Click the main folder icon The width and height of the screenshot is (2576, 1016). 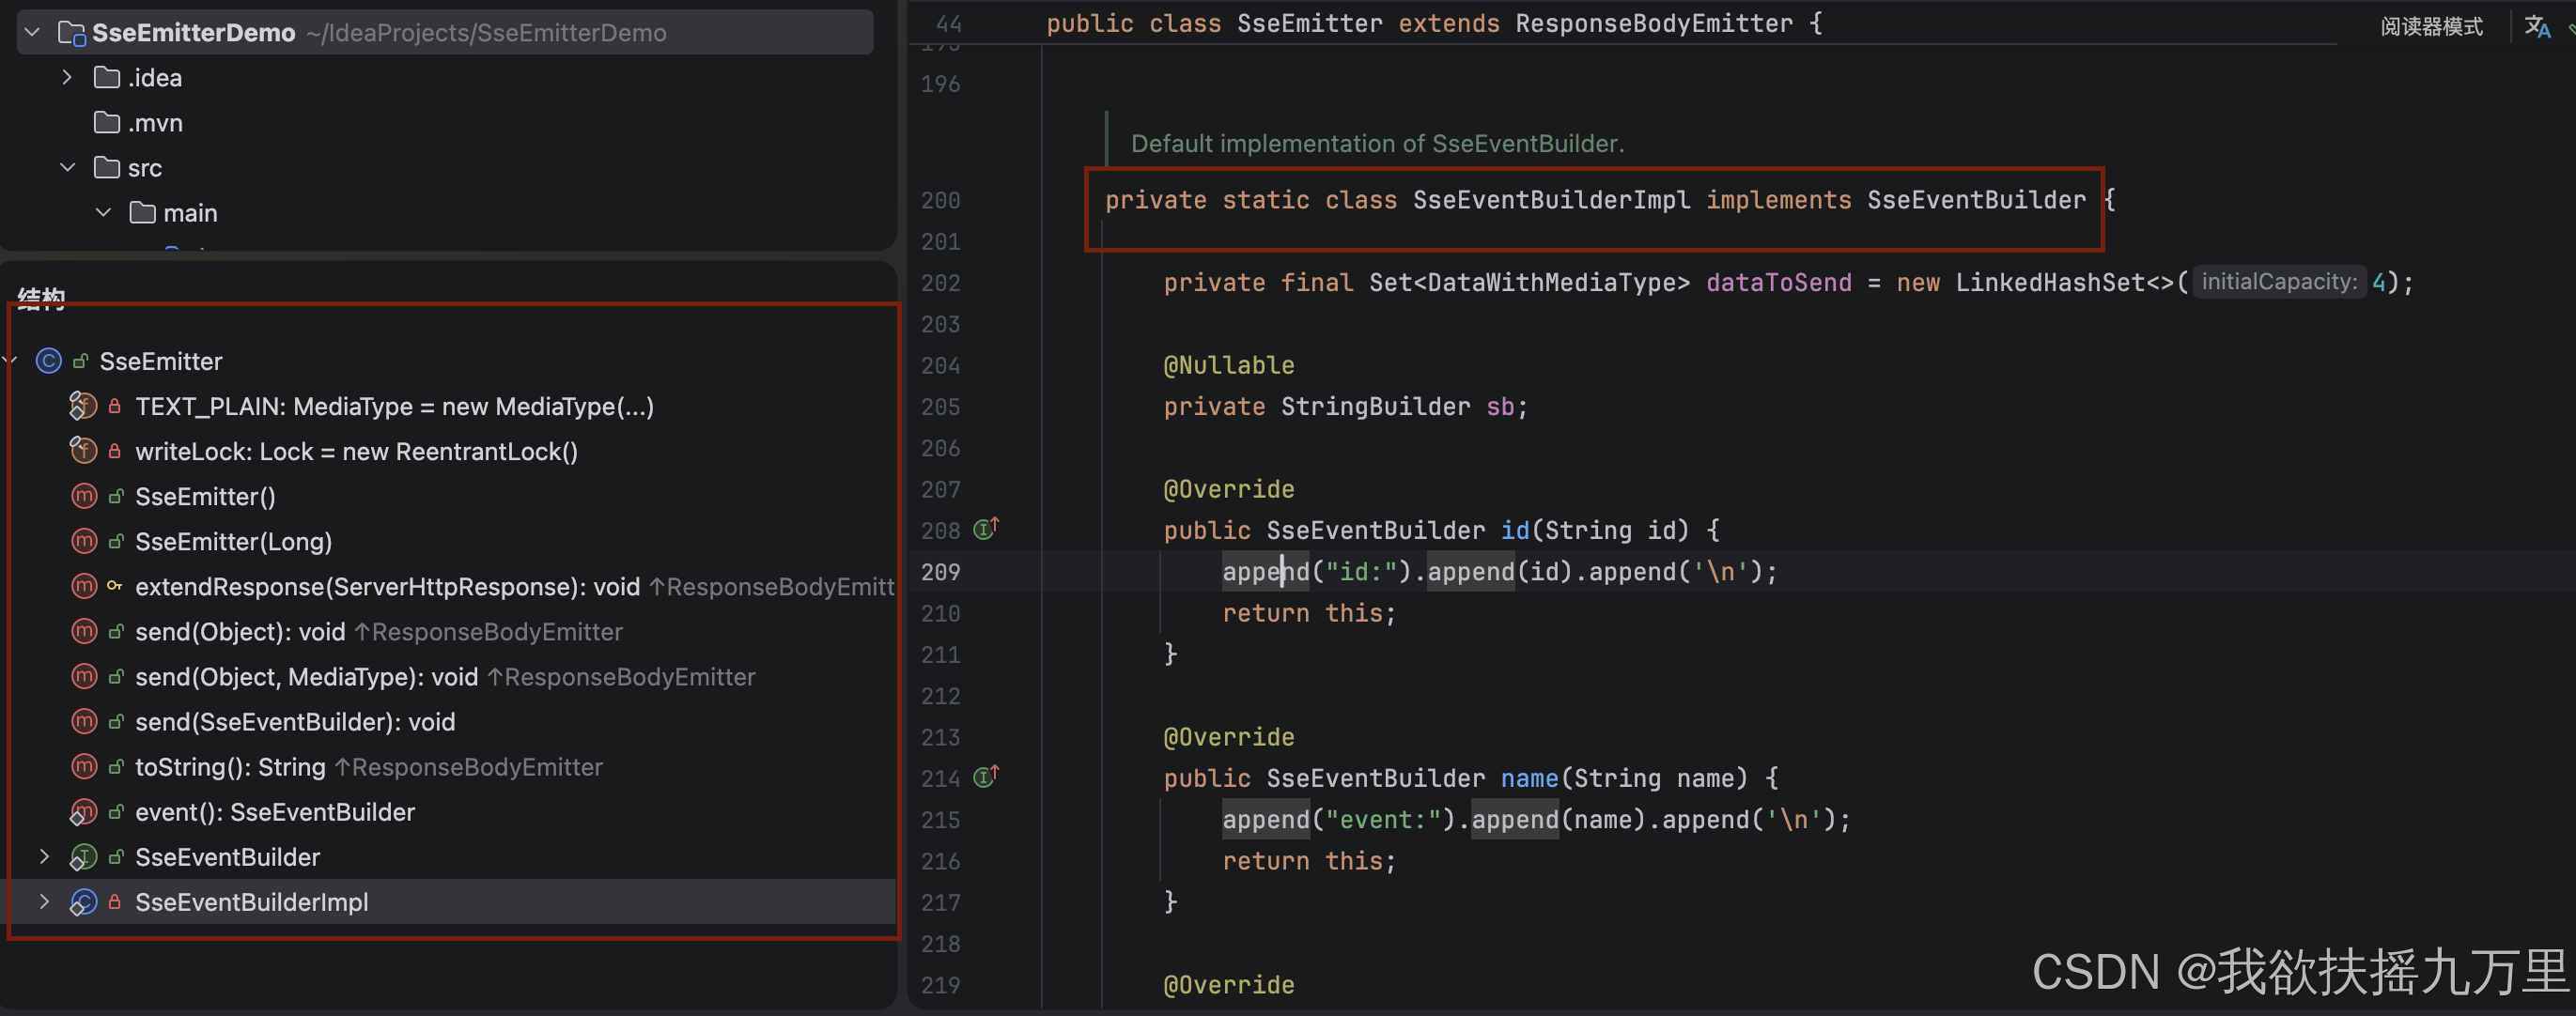(143, 213)
